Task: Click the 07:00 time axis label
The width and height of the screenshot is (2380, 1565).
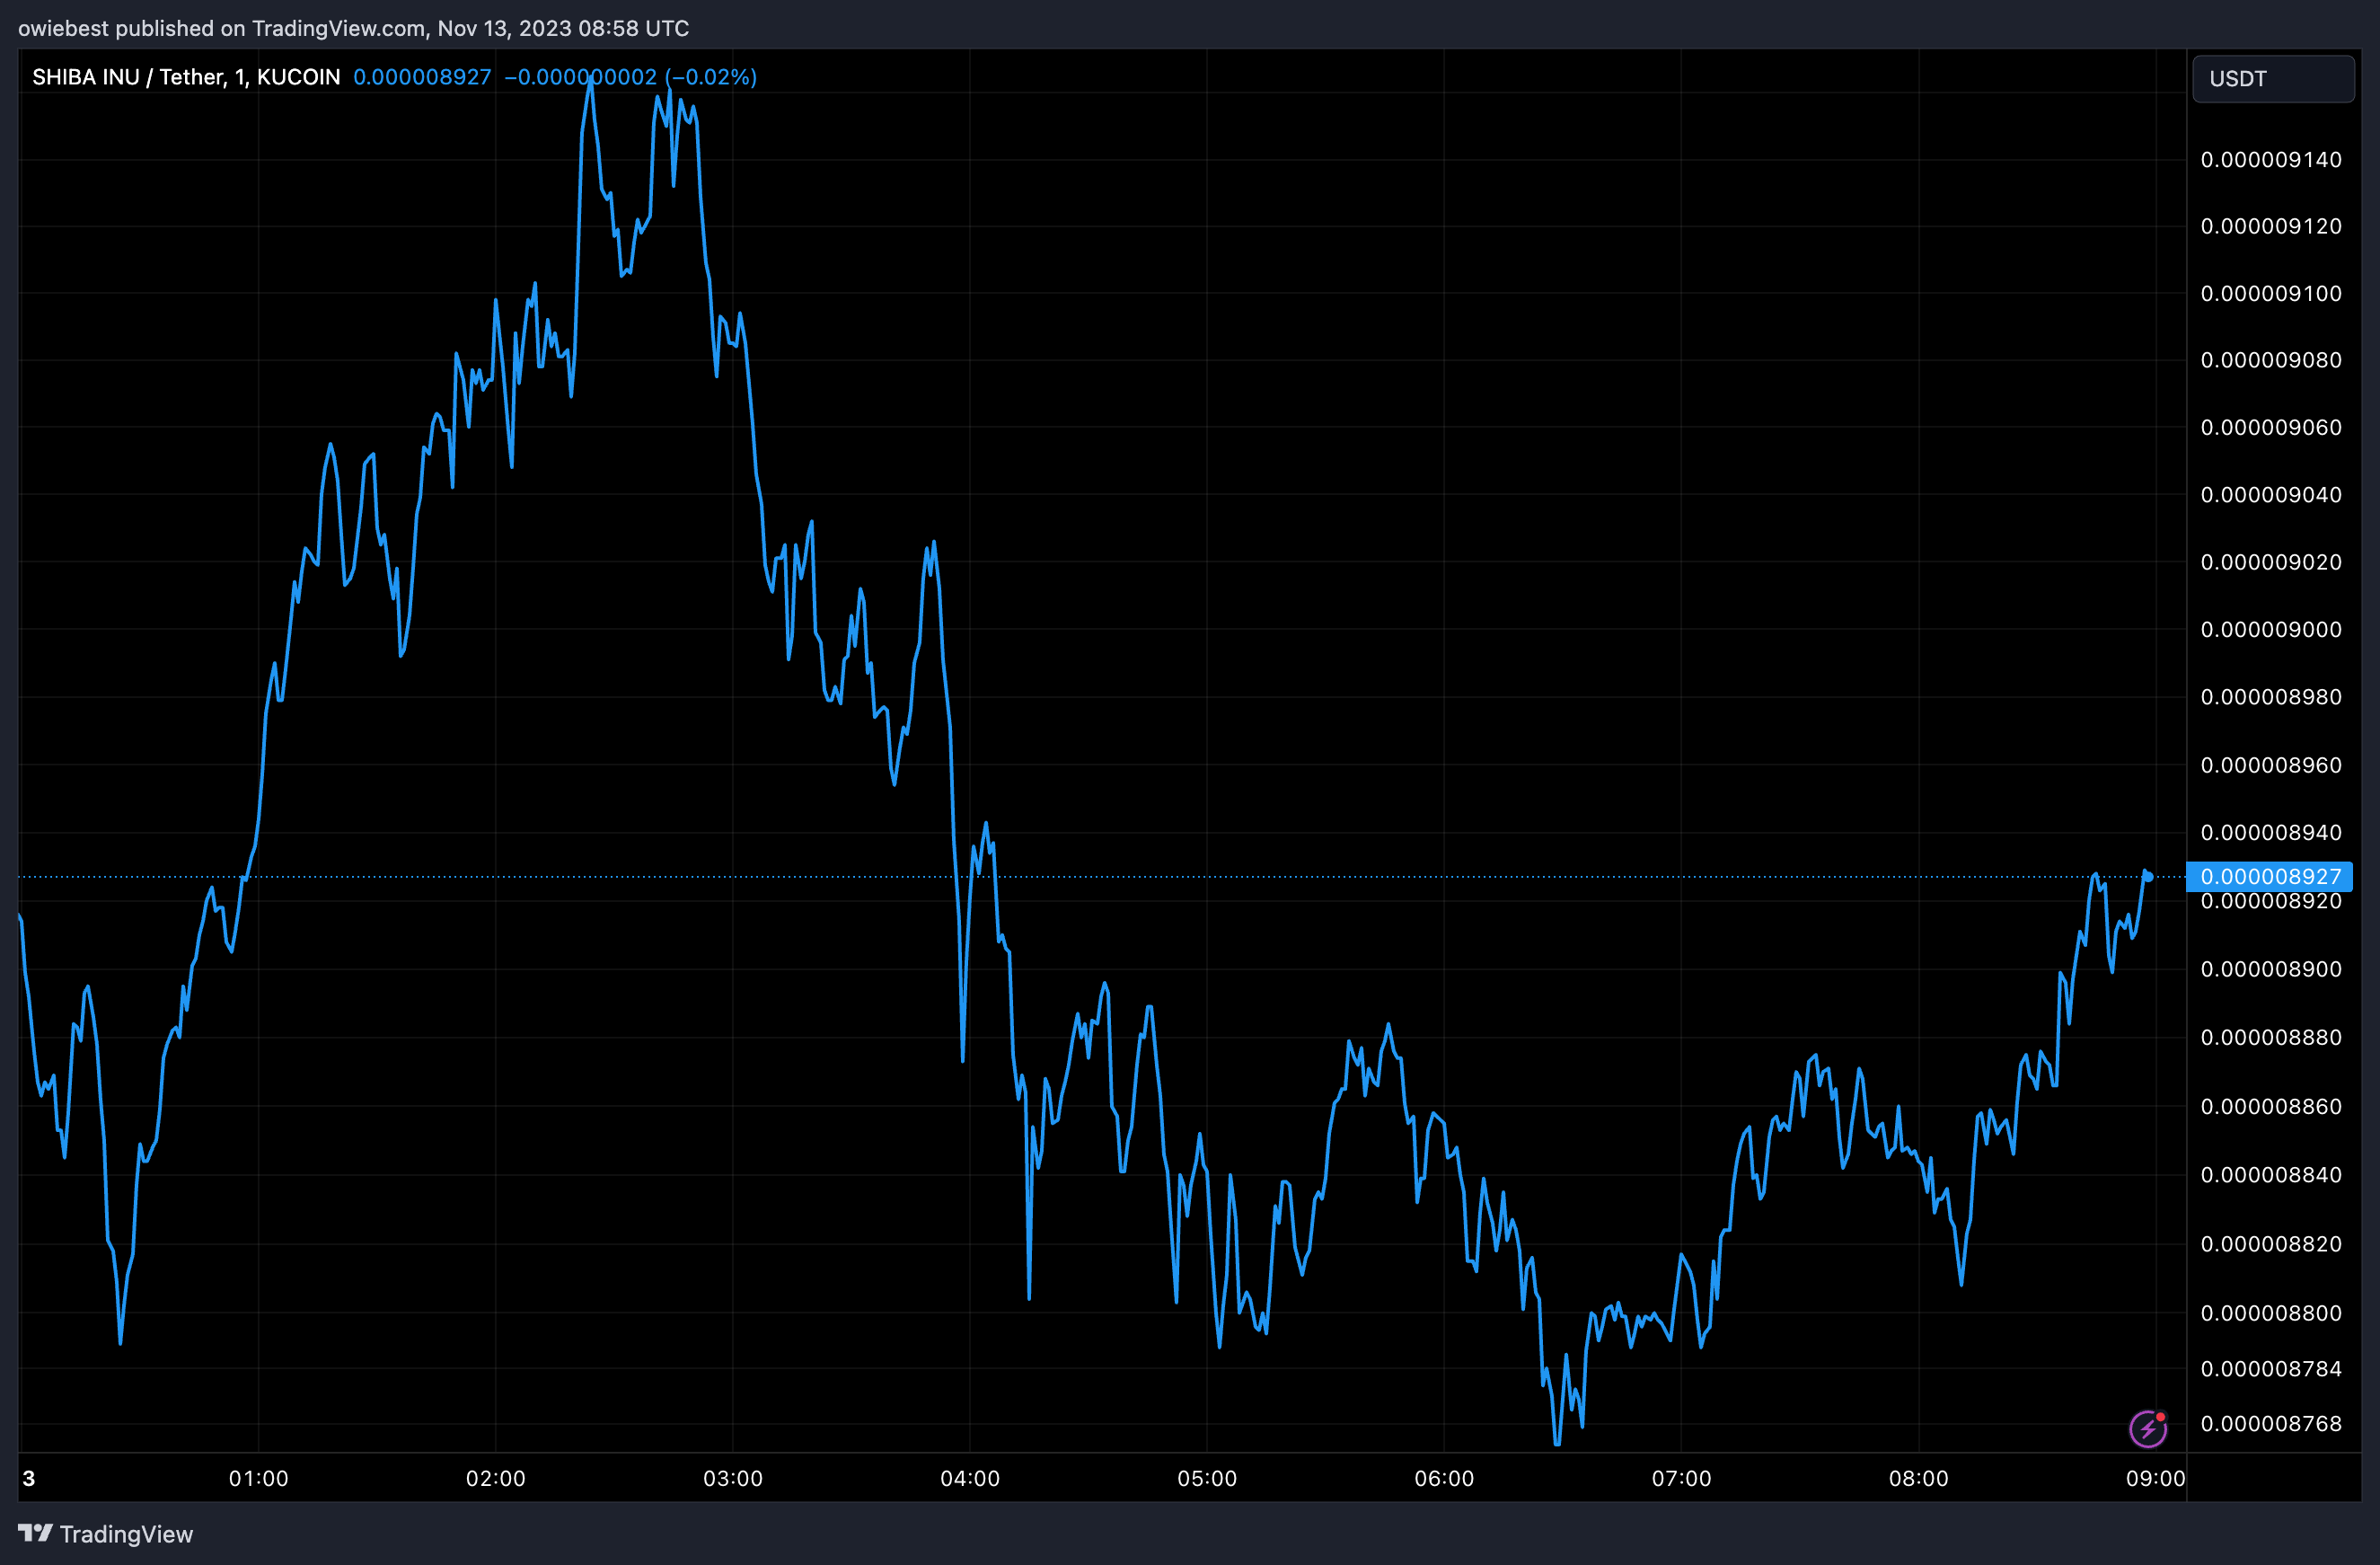Action: coord(1680,1478)
